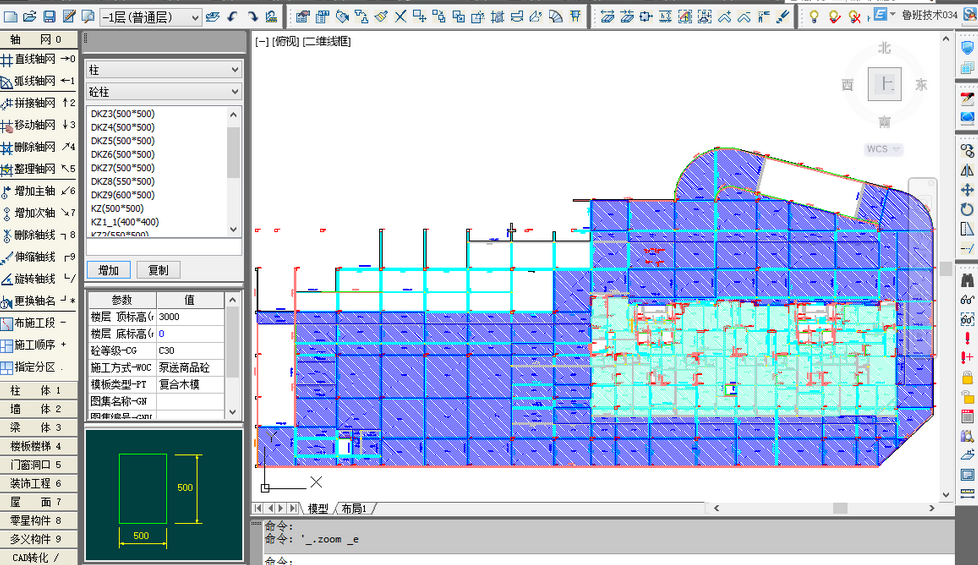
Task: Switch to the 布局1 tab
Action: pyautogui.click(x=354, y=509)
